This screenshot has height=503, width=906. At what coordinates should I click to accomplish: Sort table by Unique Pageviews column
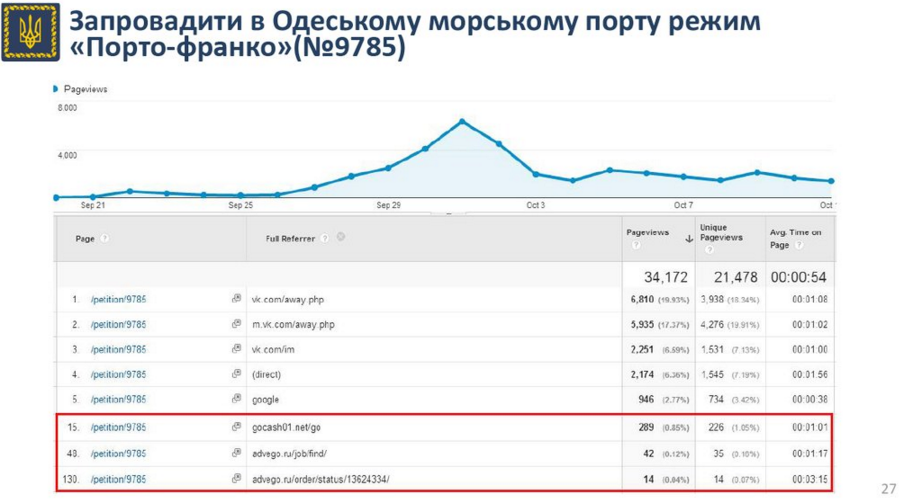coord(720,233)
